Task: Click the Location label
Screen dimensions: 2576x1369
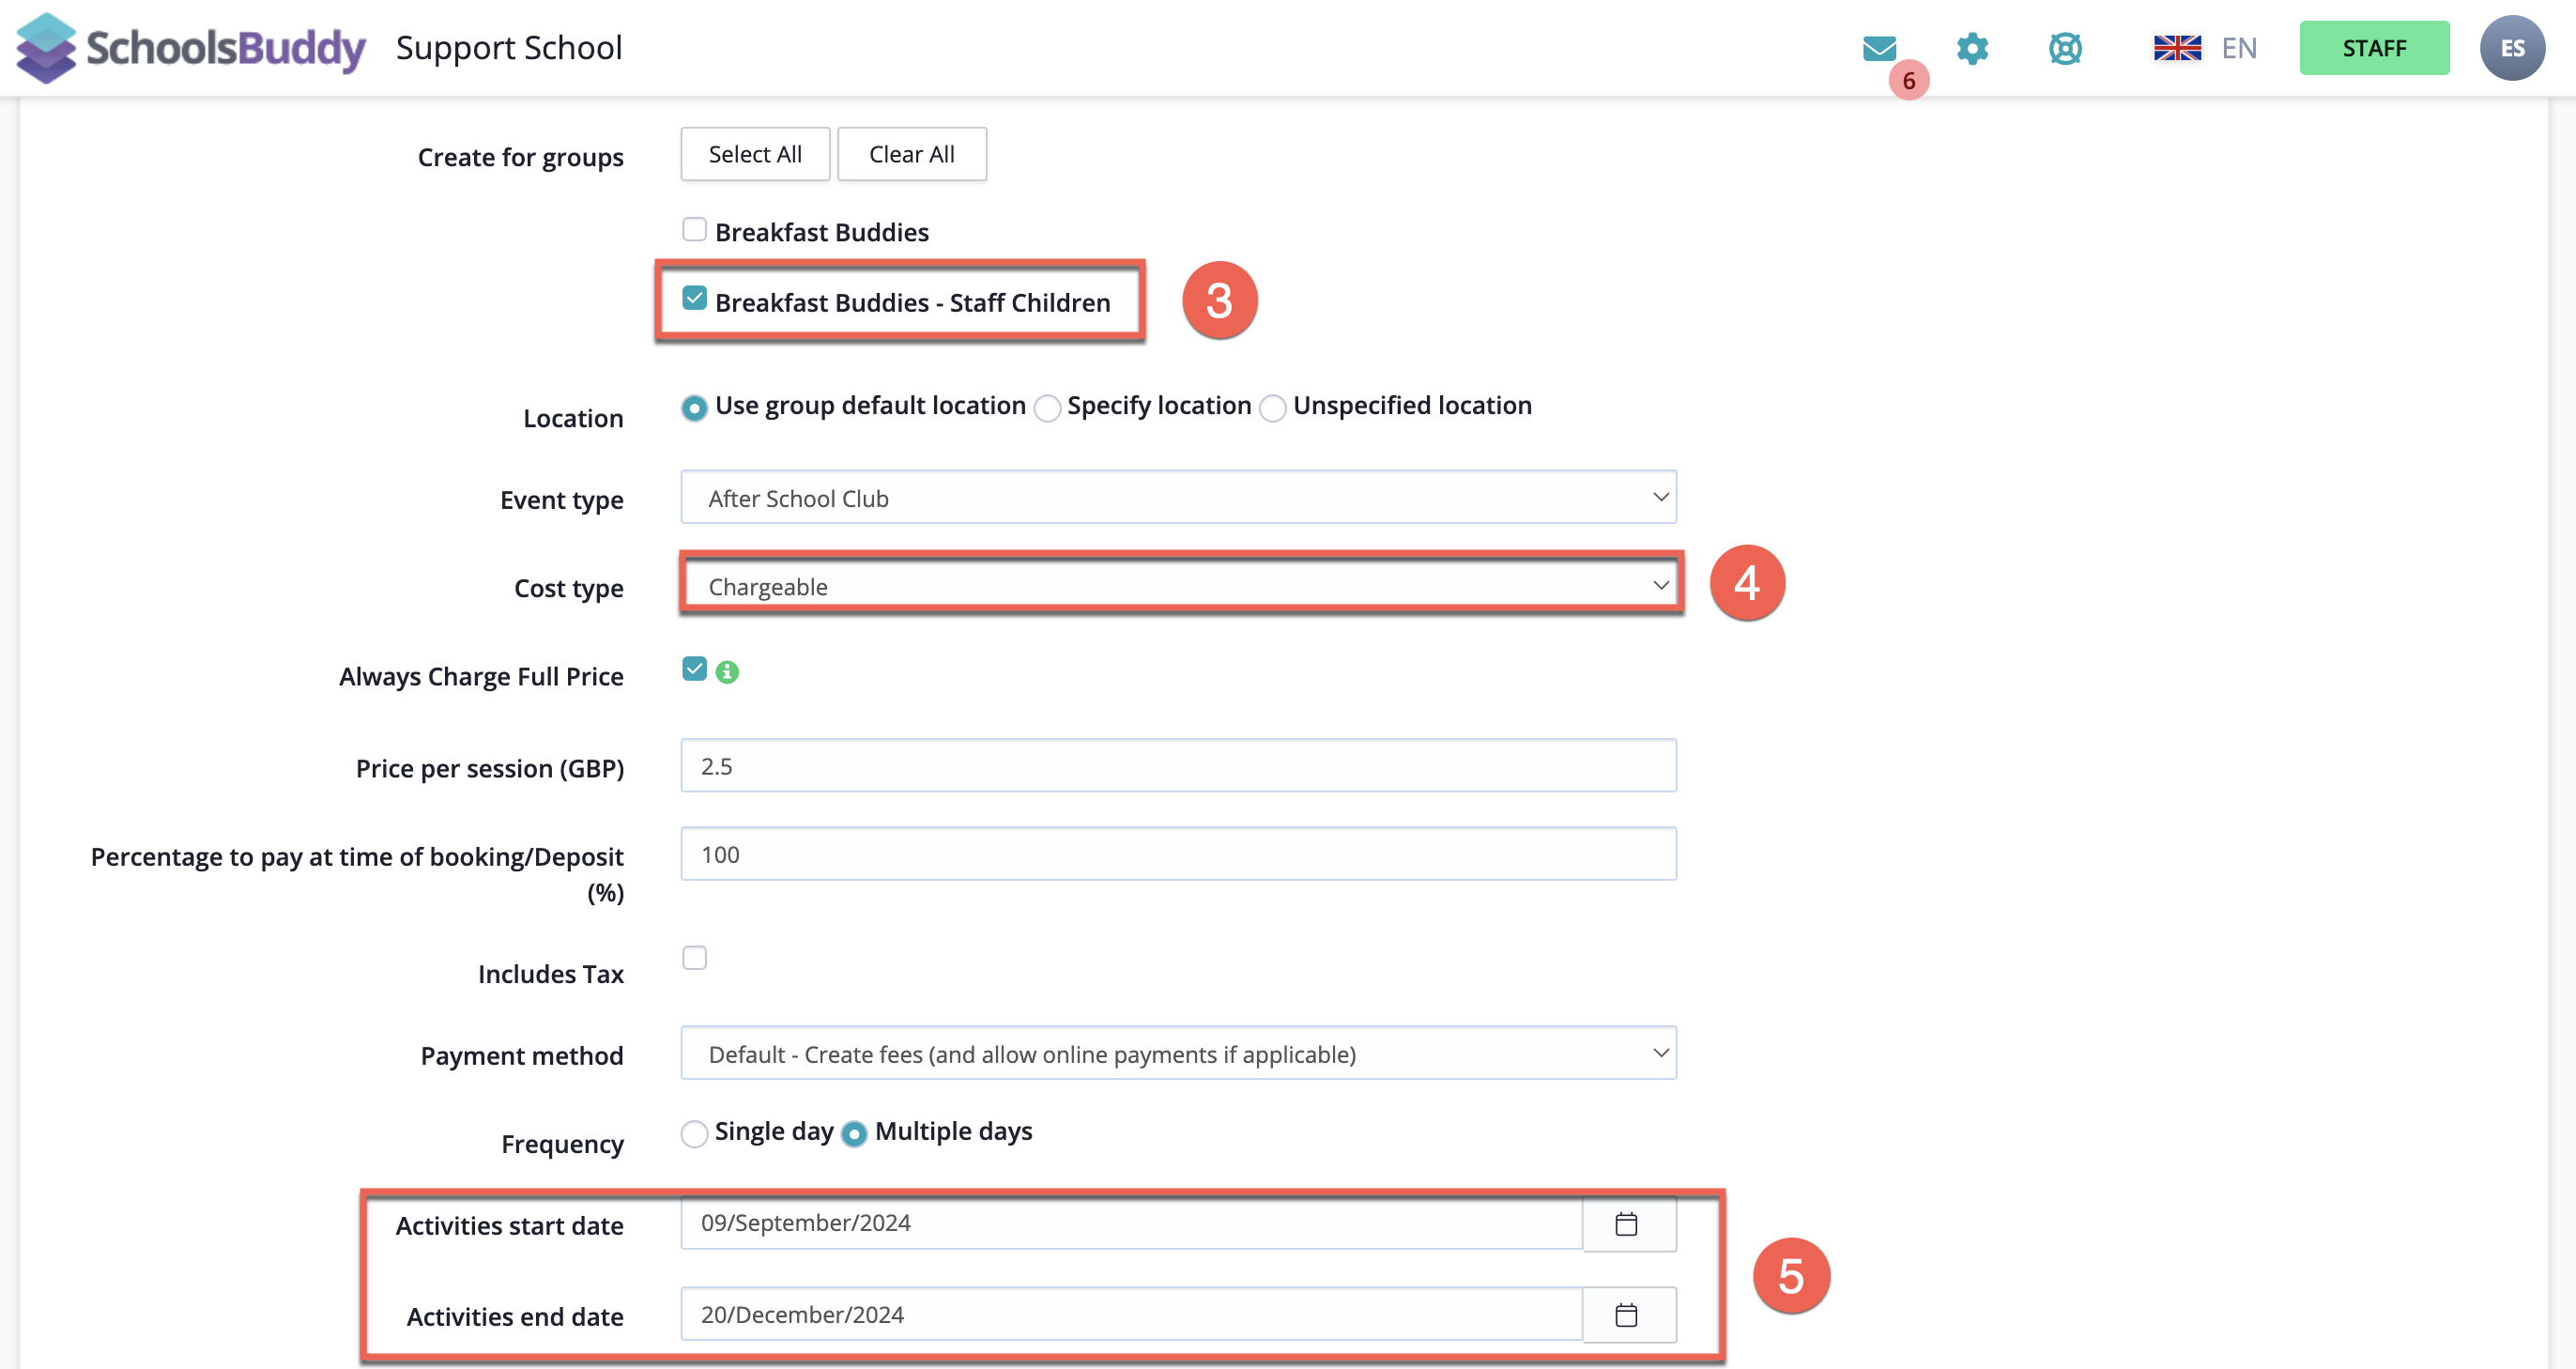Action: tap(573, 418)
